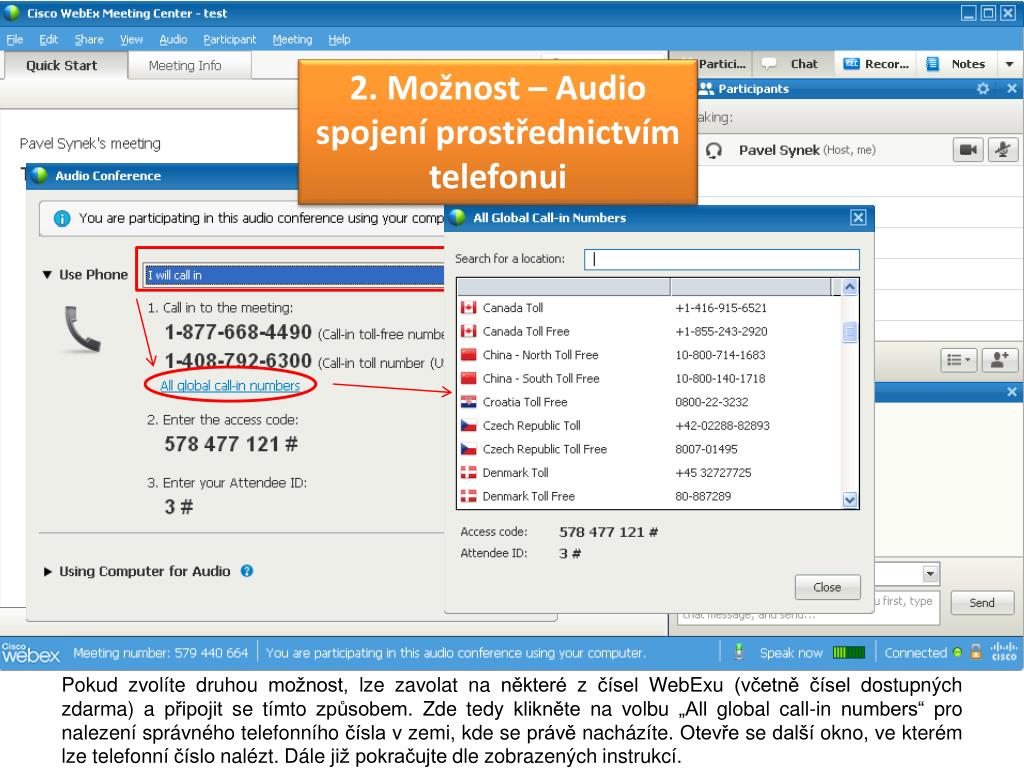This screenshot has height=768, width=1024.
Task: Click the lock icon in status bar
Action: point(976,652)
